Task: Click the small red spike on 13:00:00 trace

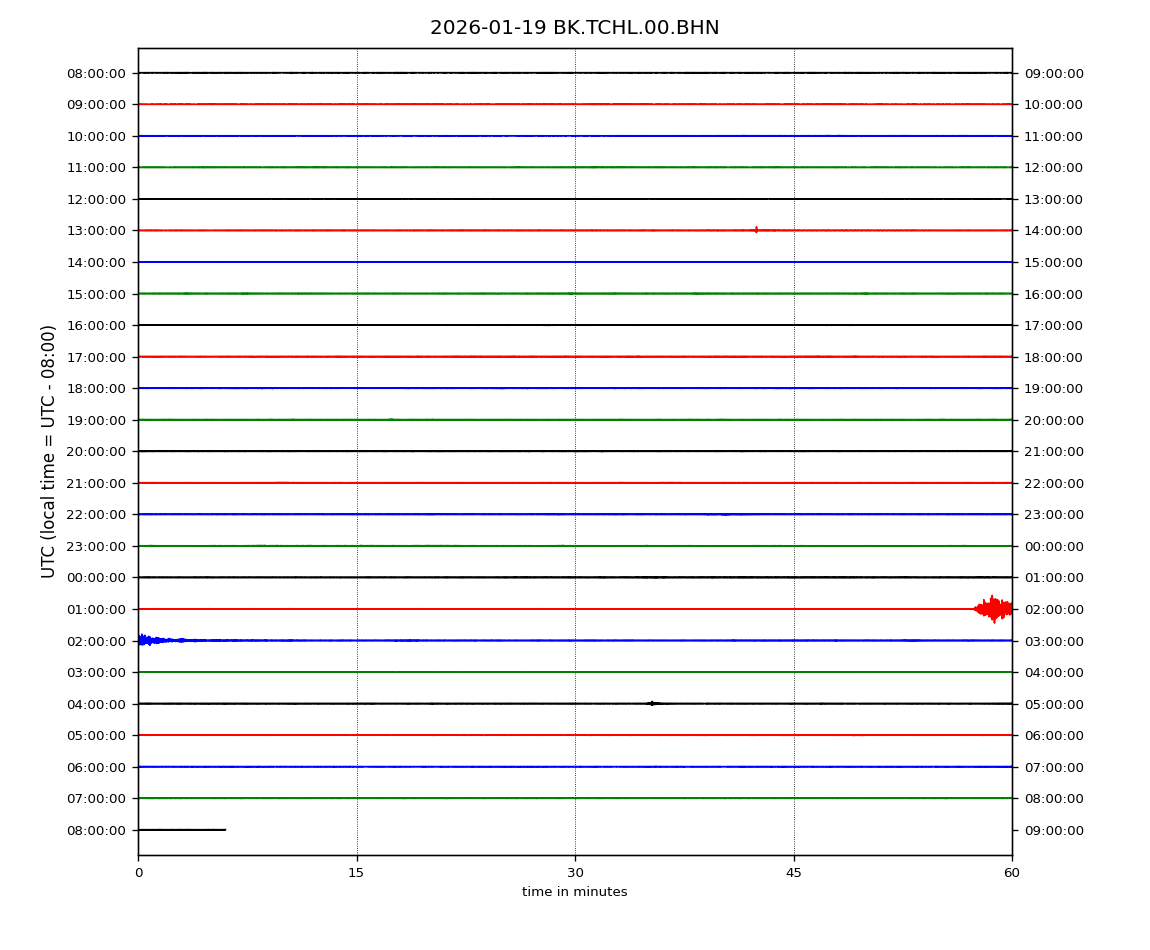Action: pyautogui.click(x=756, y=230)
